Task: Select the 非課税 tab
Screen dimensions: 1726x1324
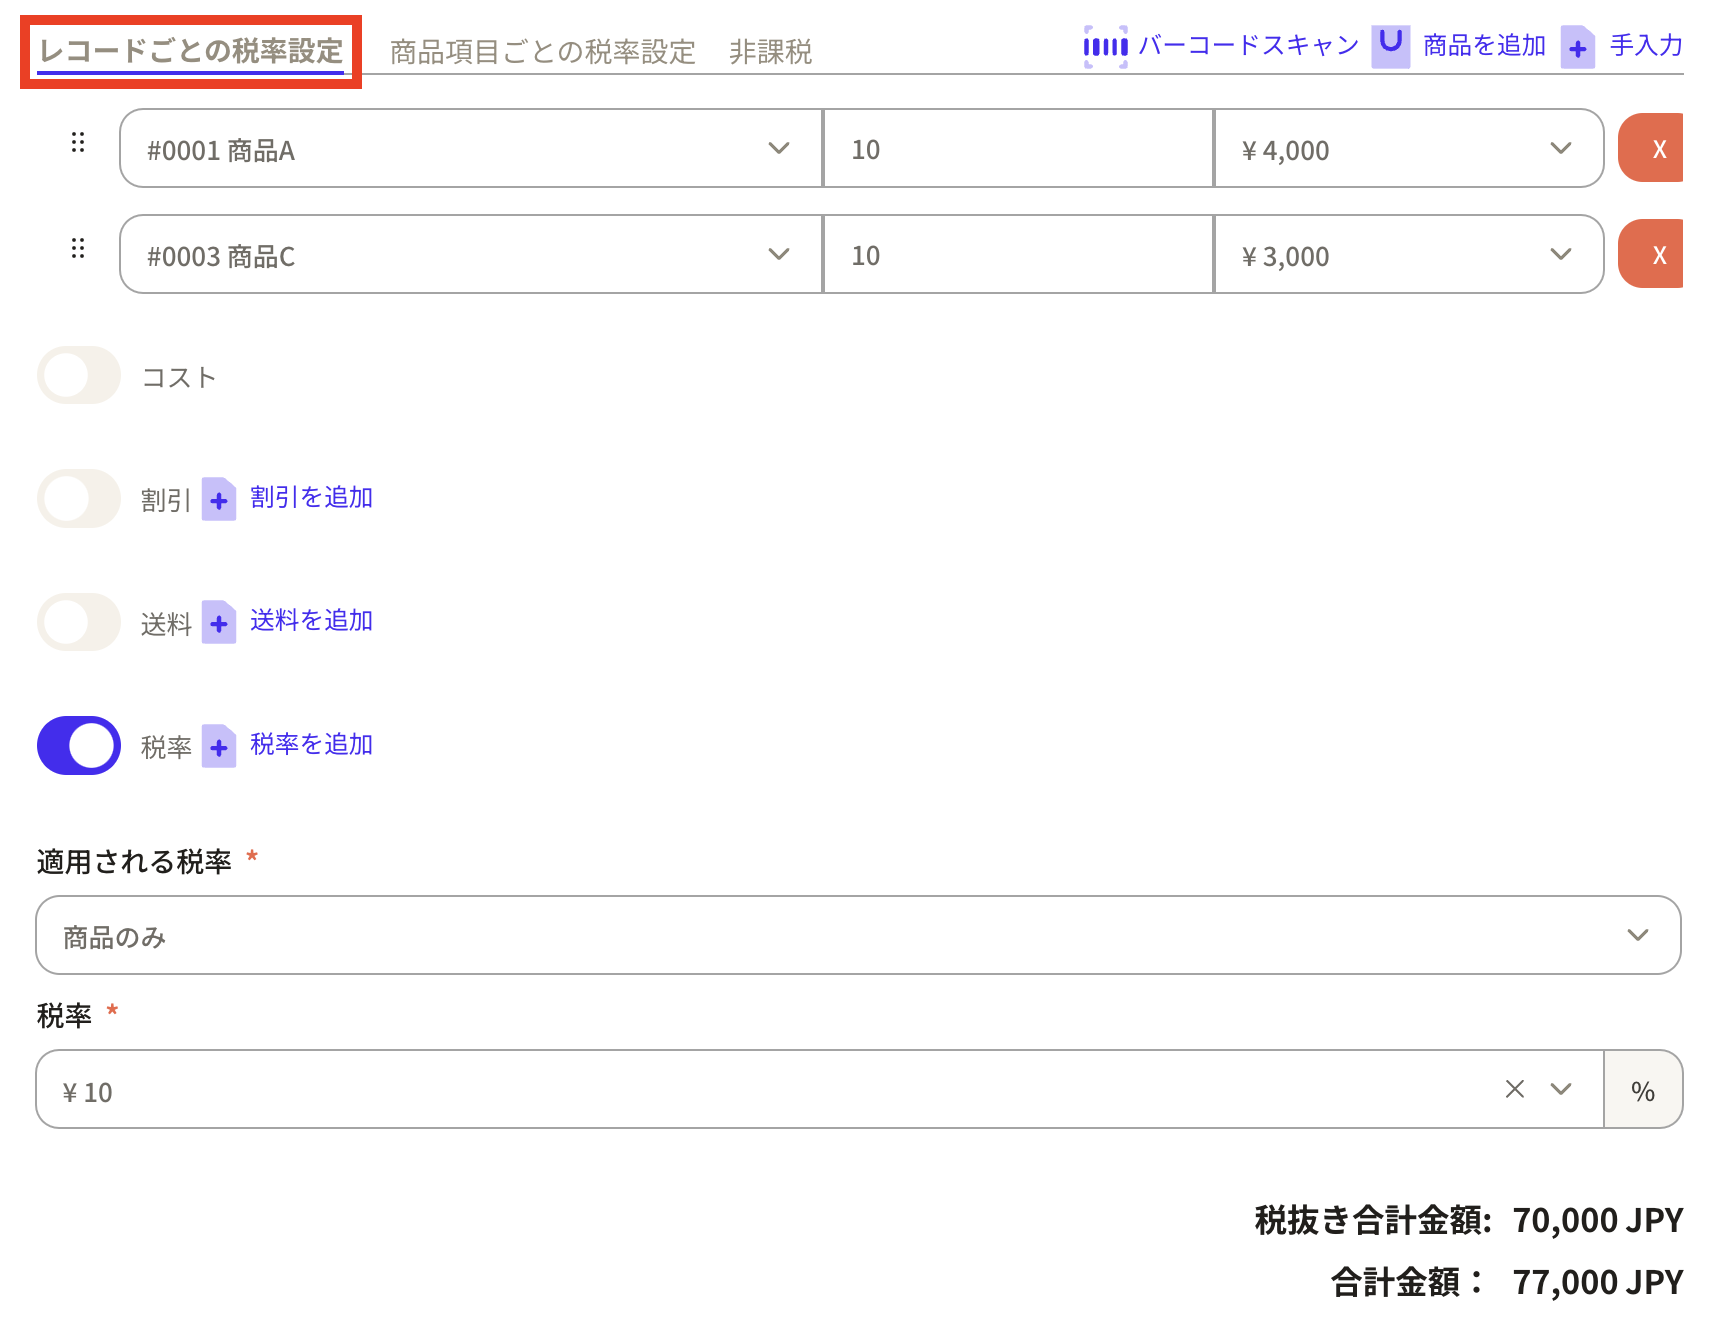Action: coord(770,52)
